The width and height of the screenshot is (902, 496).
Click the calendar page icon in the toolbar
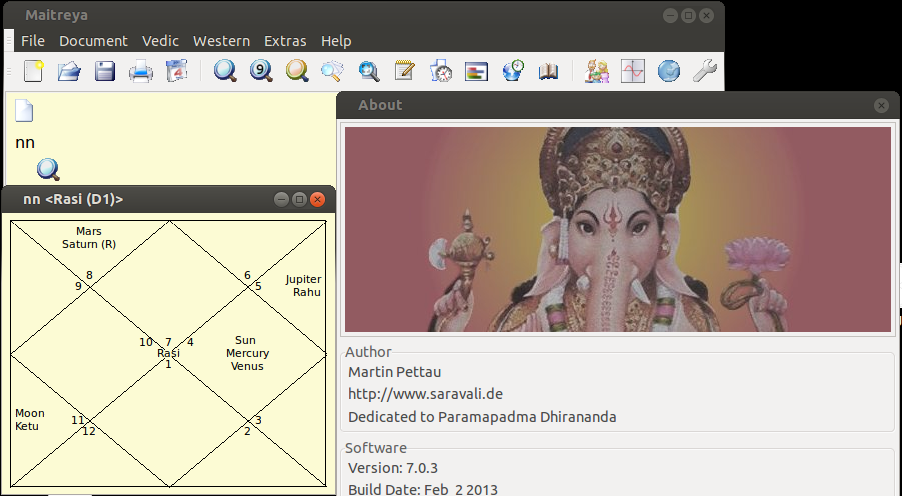click(x=176, y=71)
